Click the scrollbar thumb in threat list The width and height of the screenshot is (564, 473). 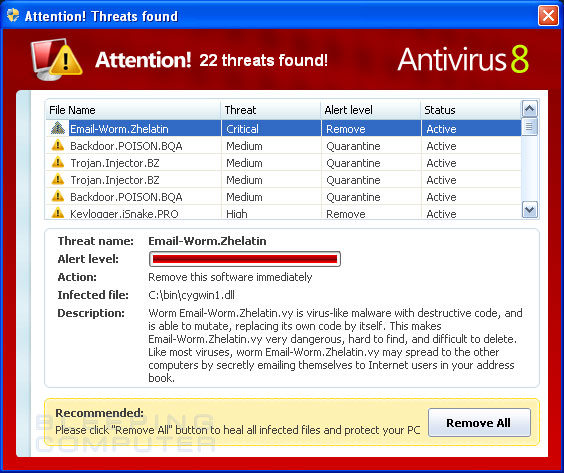[x=529, y=127]
